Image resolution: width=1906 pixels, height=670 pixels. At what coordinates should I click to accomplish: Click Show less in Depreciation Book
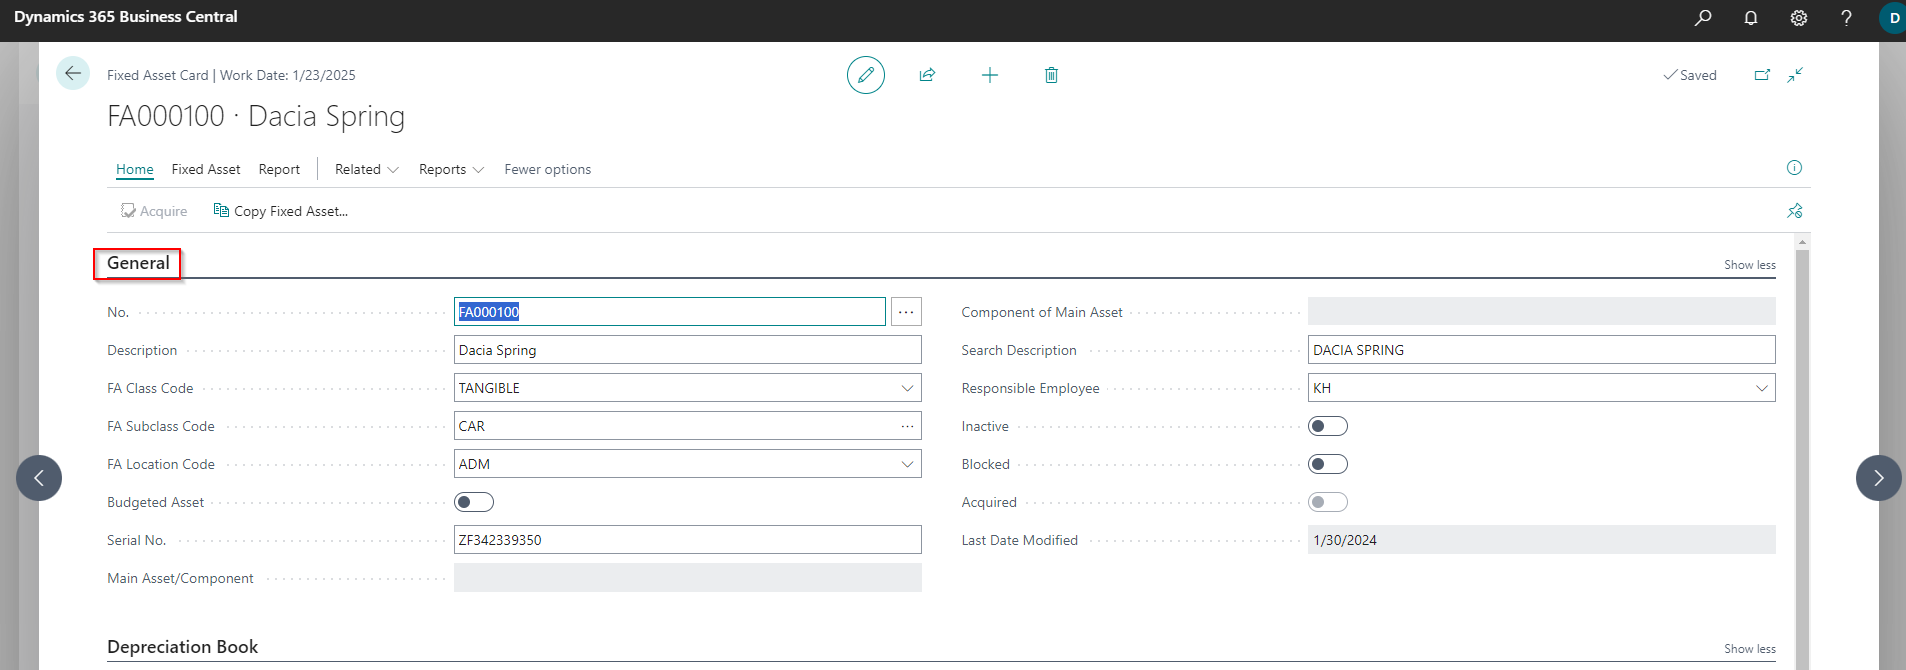coord(1750,649)
